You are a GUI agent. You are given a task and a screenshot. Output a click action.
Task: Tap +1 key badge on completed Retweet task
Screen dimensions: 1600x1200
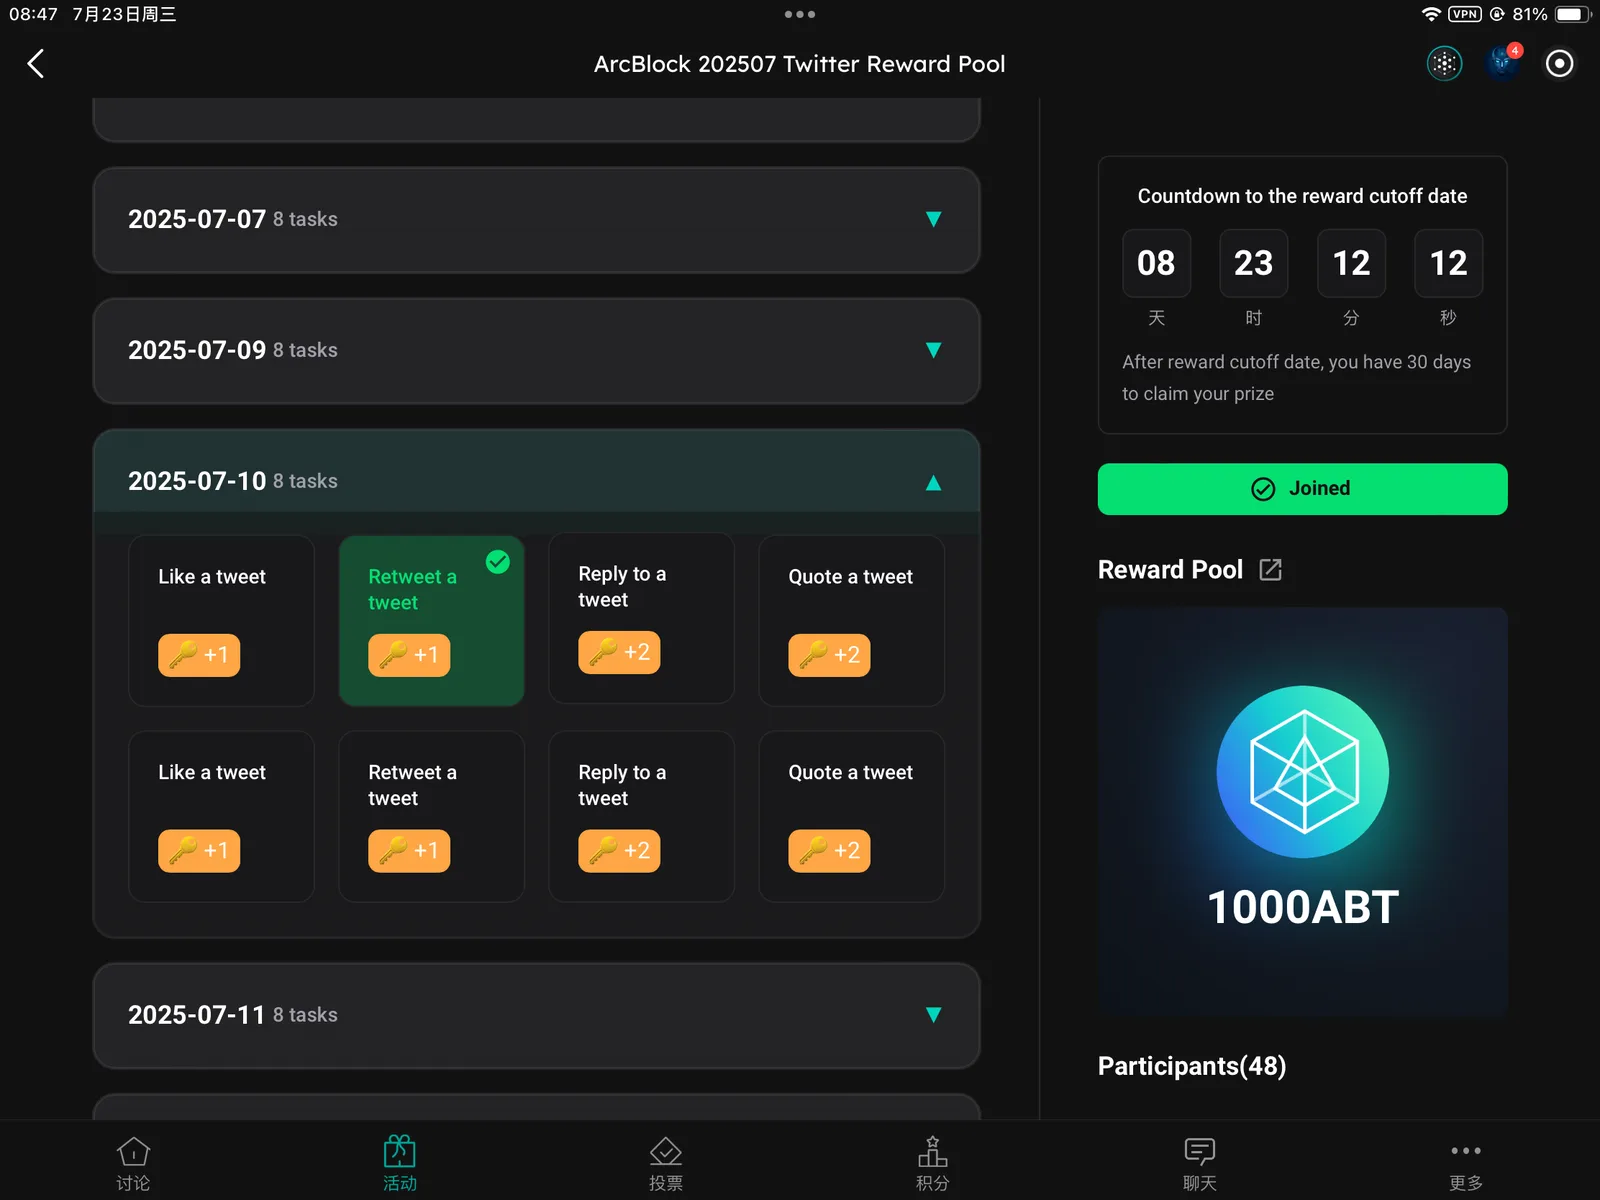point(409,655)
